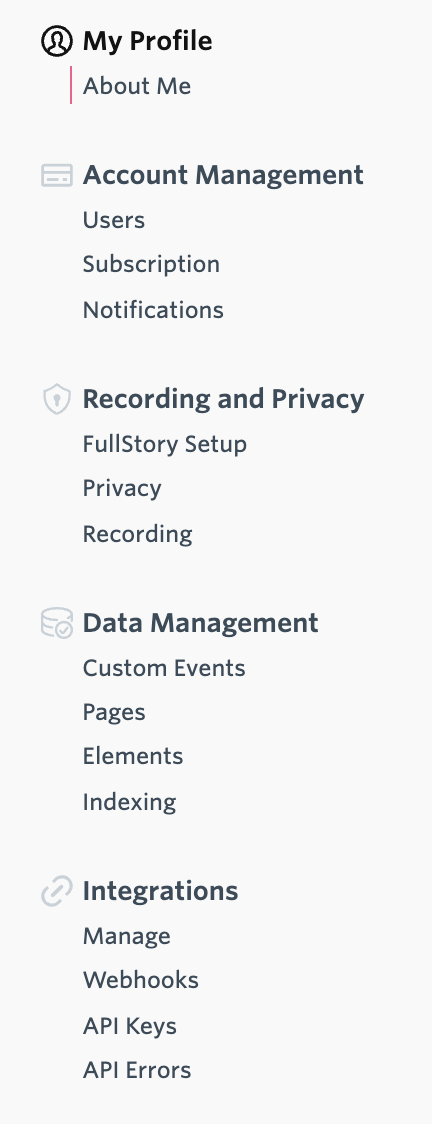This screenshot has height=1124, width=432.
Task: Select the Indexing option
Action: click(130, 802)
